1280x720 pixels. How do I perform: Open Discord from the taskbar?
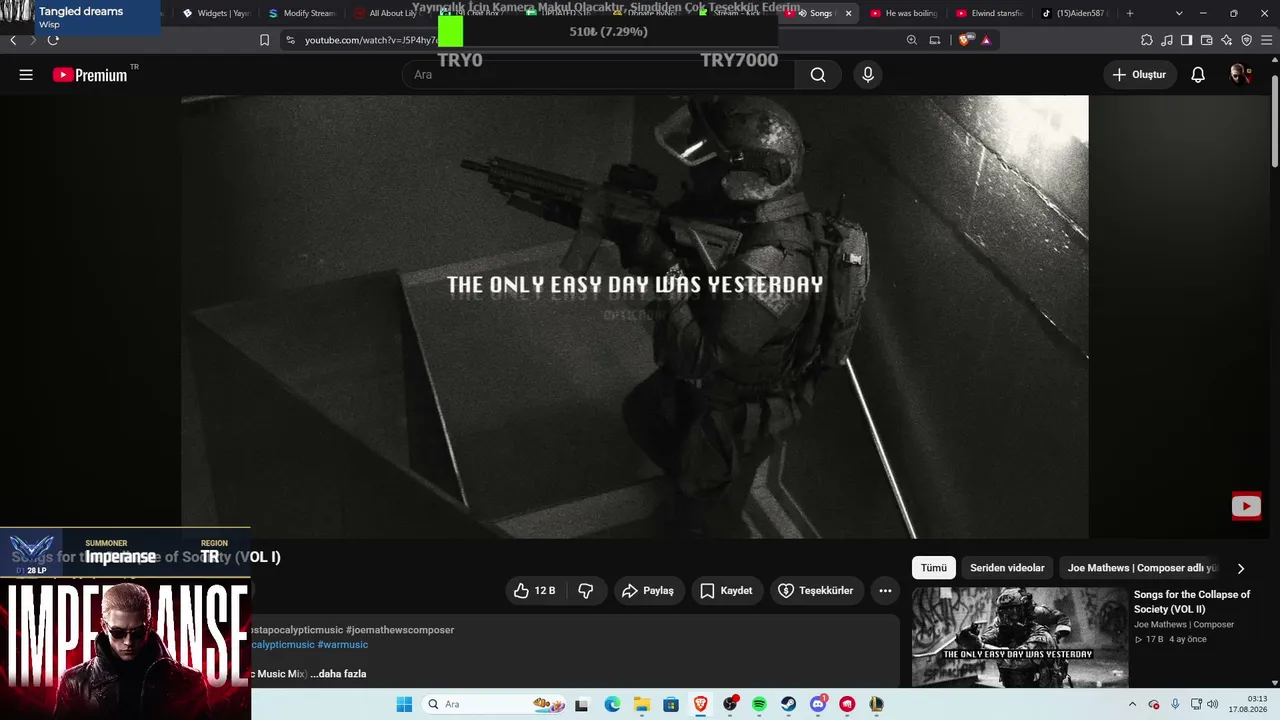click(x=818, y=704)
